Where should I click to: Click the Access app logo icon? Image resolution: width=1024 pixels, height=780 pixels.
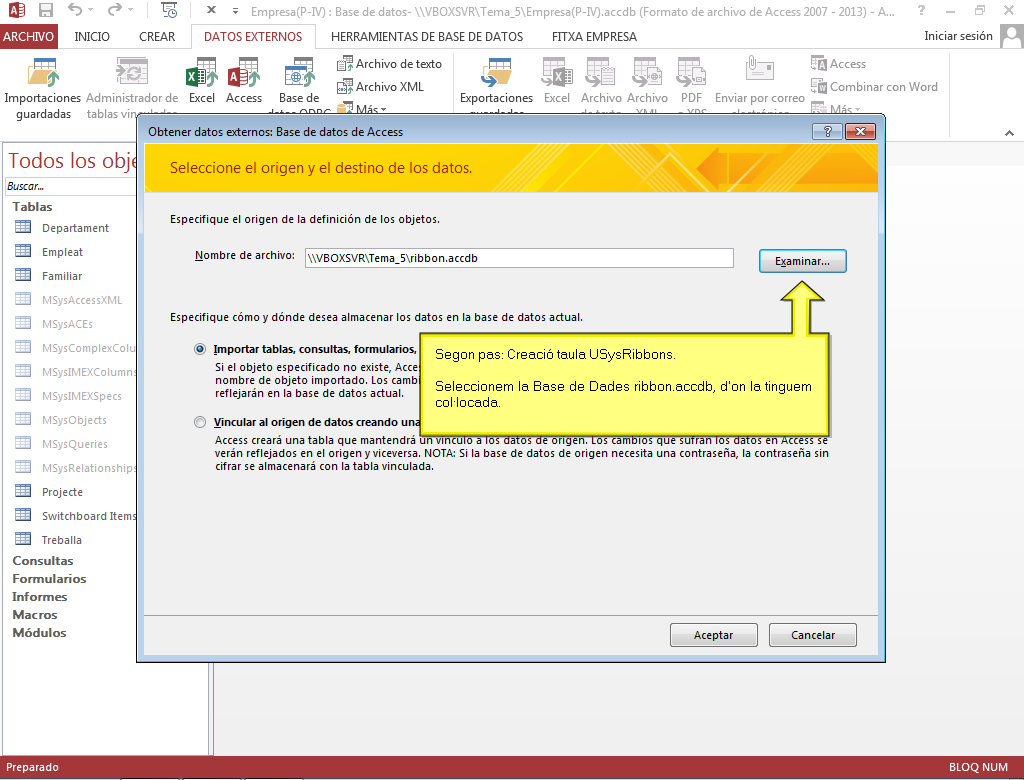pos(17,10)
